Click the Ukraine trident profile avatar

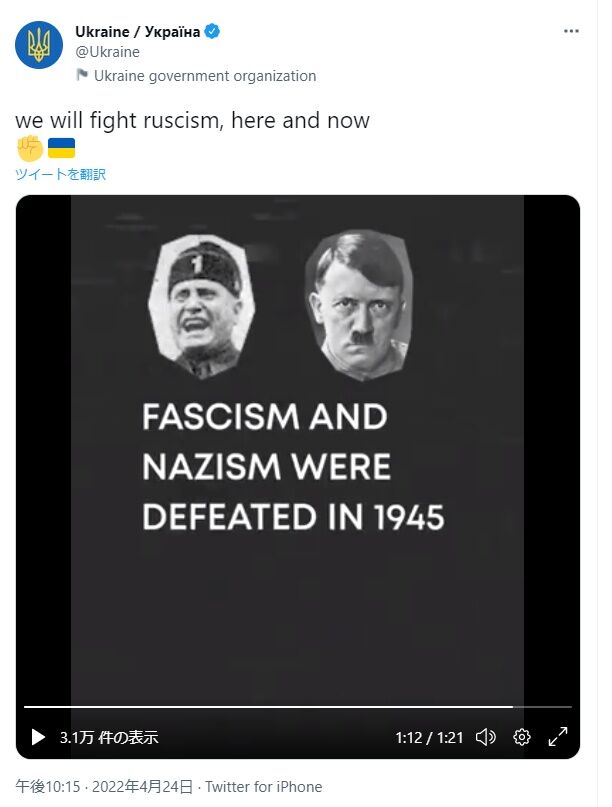tap(39, 45)
